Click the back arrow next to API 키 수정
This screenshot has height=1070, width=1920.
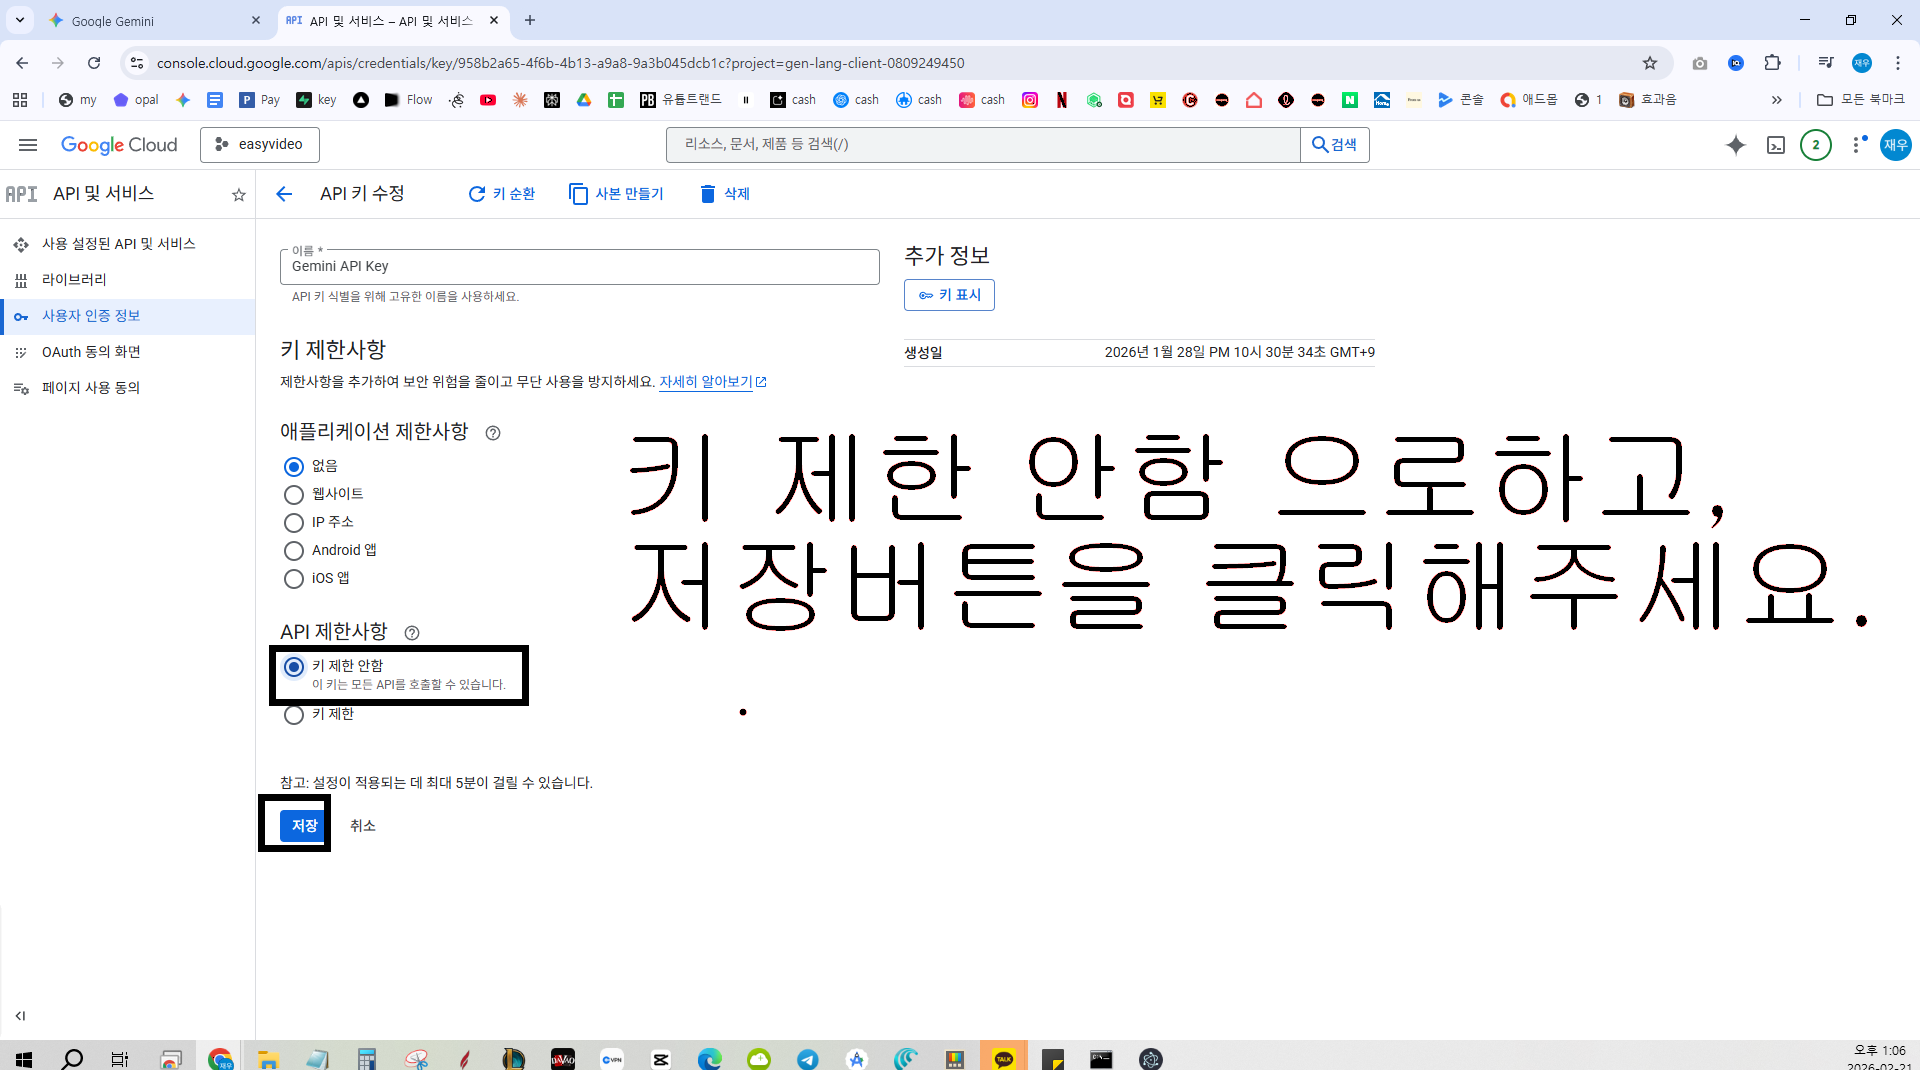[x=284, y=194]
